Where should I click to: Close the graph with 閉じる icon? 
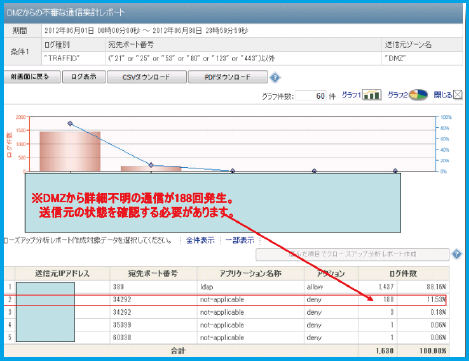[x=458, y=95]
